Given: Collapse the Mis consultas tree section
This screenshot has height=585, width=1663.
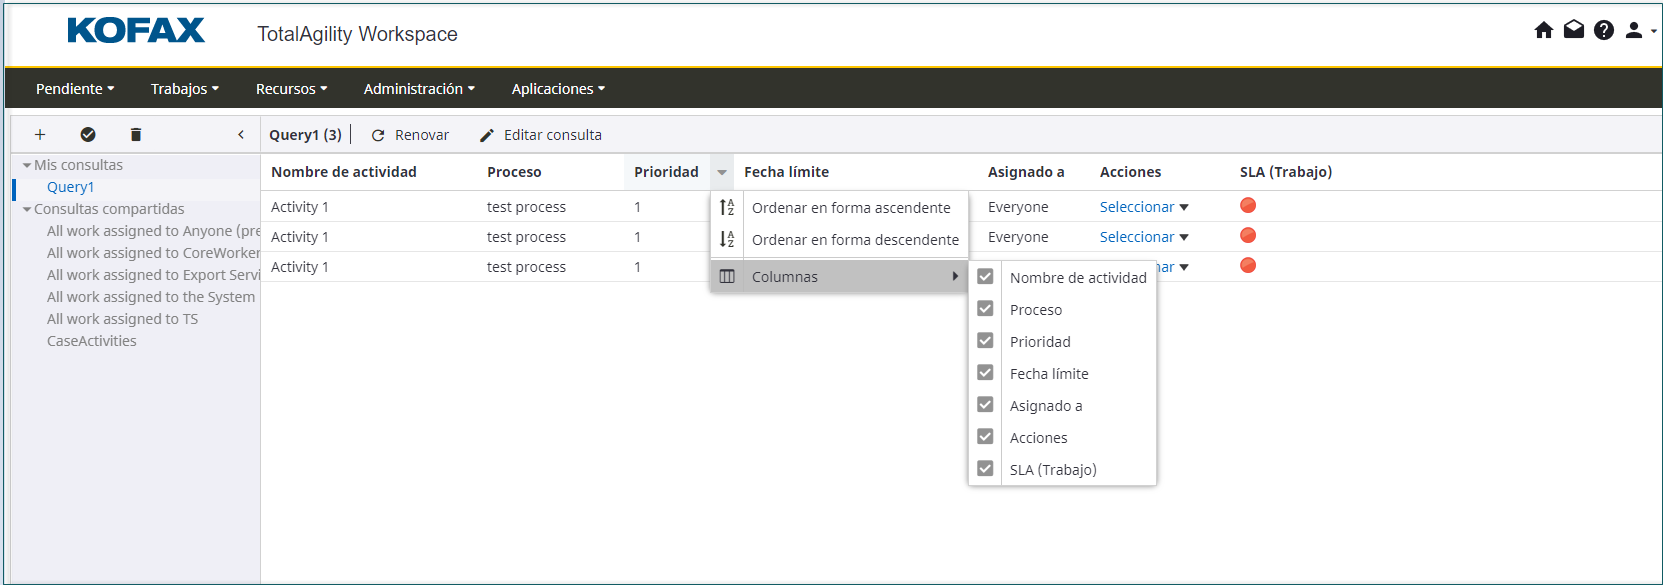Looking at the screenshot, I should [27, 165].
